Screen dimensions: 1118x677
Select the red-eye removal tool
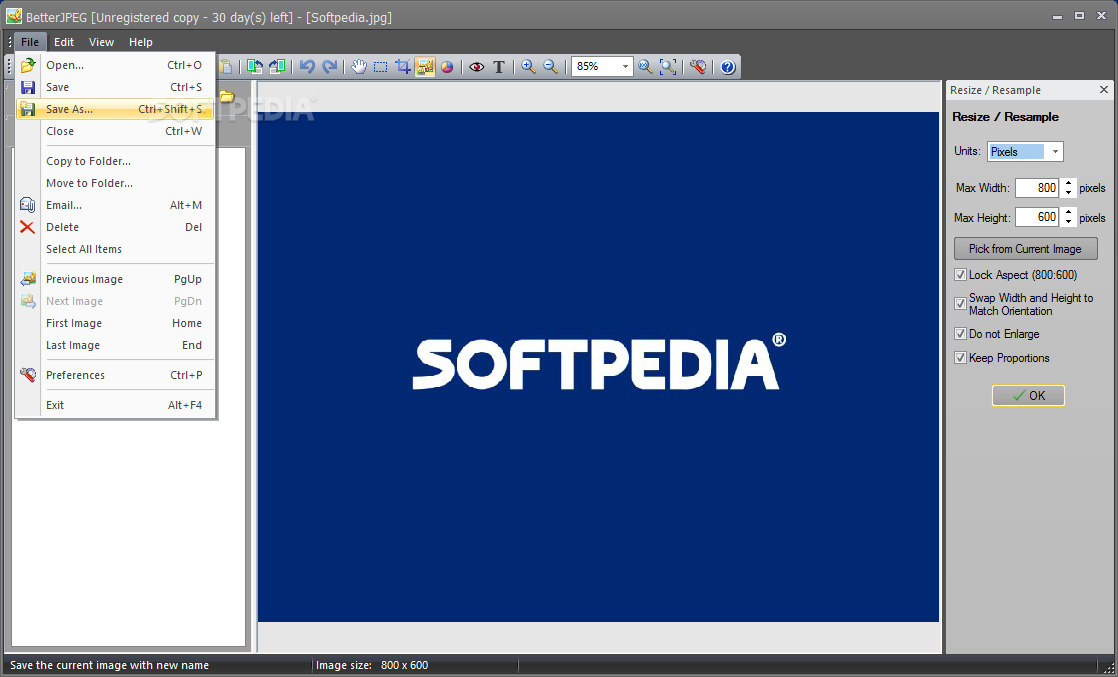pyautogui.click(x=477, y=67)
